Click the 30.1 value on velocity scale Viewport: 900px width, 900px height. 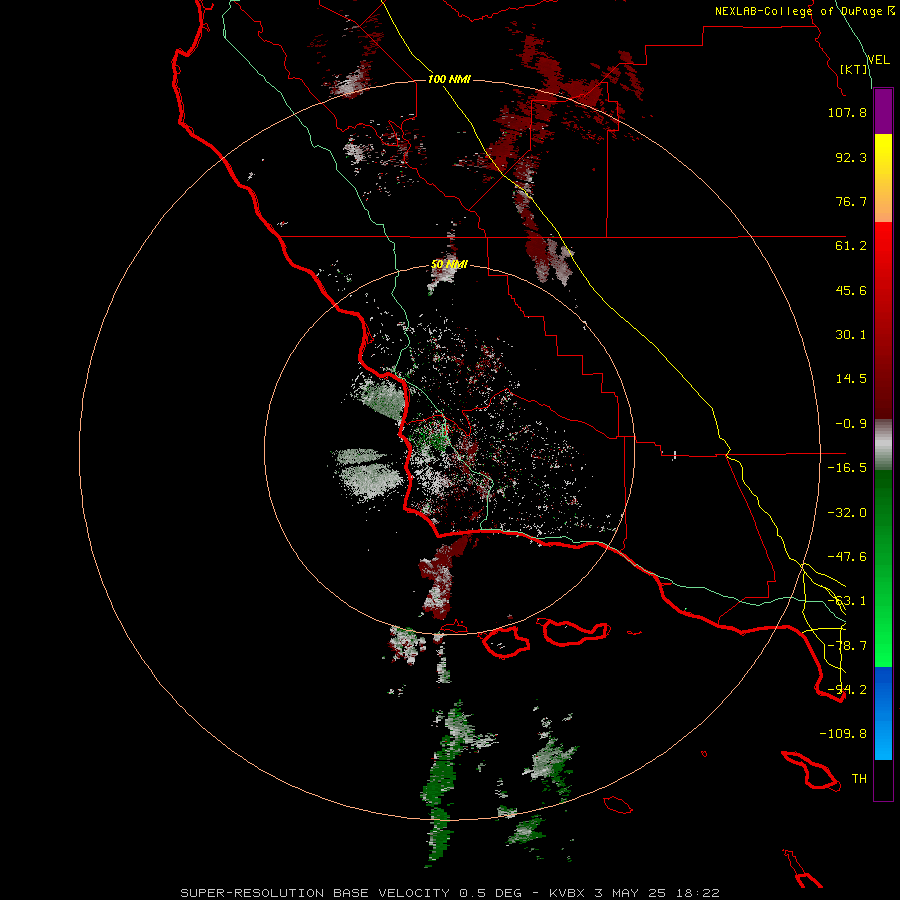click(x=851, y=335)
